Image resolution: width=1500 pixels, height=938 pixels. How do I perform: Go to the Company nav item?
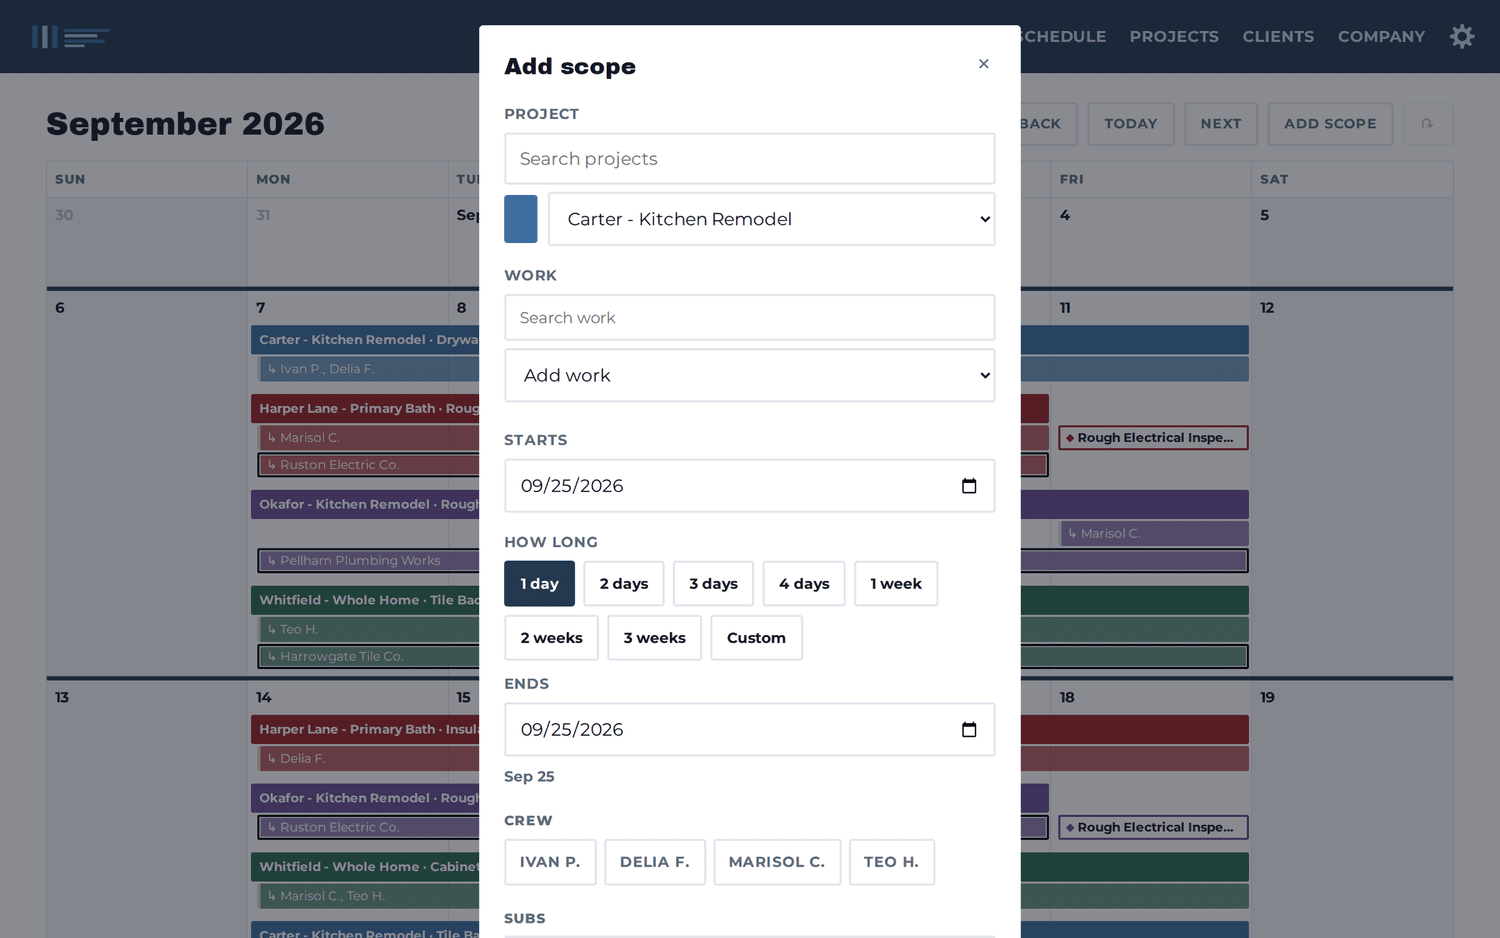pos(1381,37)
